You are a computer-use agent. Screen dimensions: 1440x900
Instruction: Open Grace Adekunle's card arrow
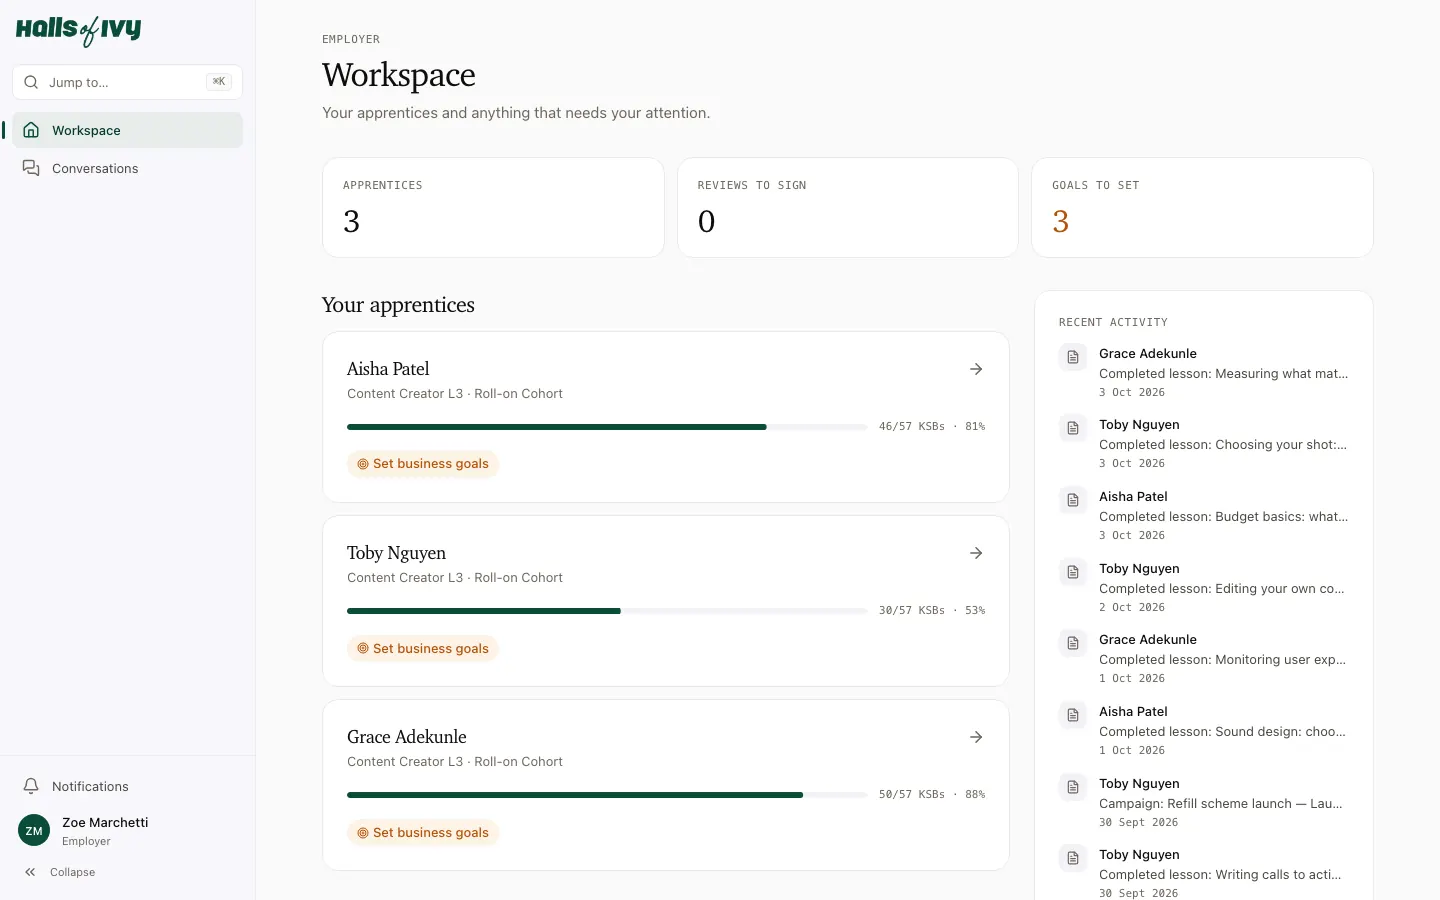pyautogui.click(x=976, y=737)
